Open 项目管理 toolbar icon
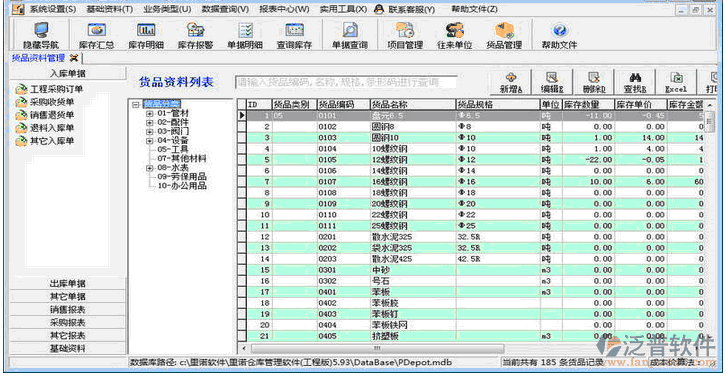726x378 pixels. click(x=405, y=35)
